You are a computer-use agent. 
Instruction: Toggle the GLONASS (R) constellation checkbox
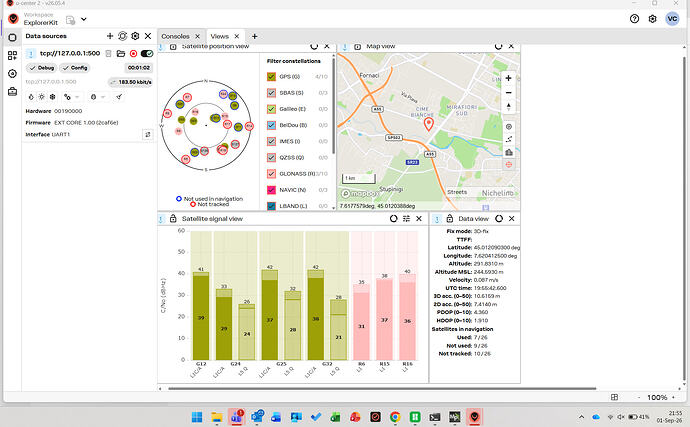[x=272, y=173]
